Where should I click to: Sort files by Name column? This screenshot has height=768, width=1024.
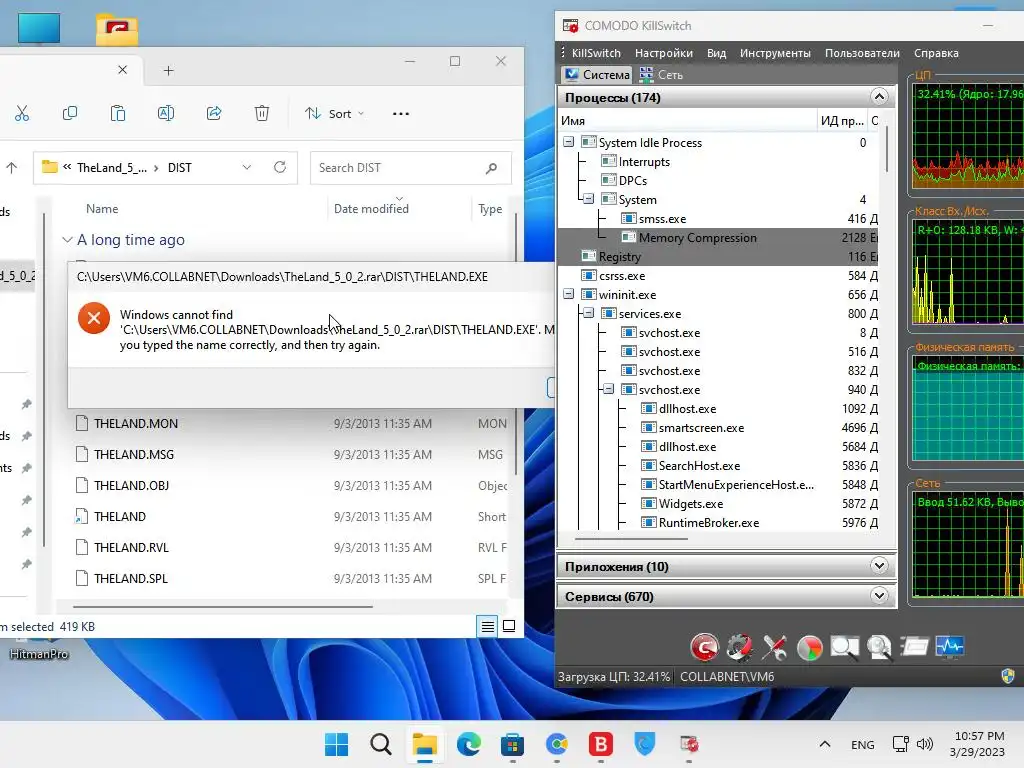pos(102,209)
